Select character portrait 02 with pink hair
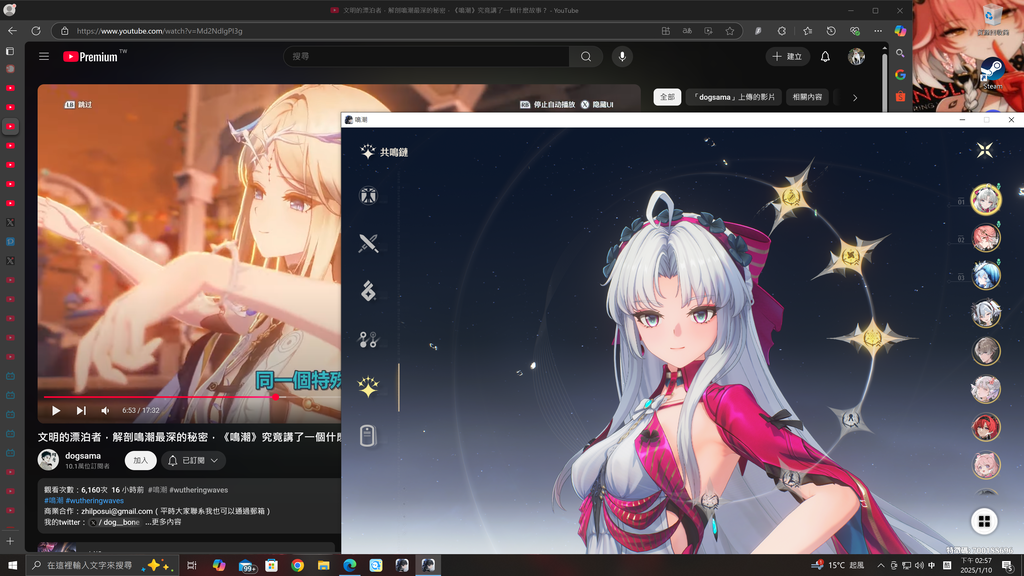The width and height of the screenshot is (1024, 576). point(985,238)
